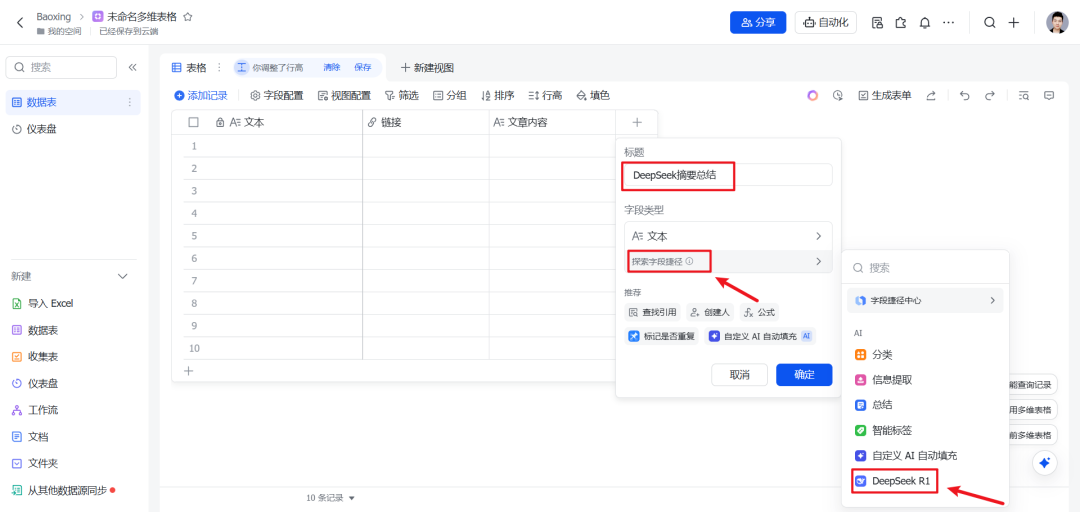Click the add-field plus in header
Screen dimensions: 1080x512
point(637,122)
